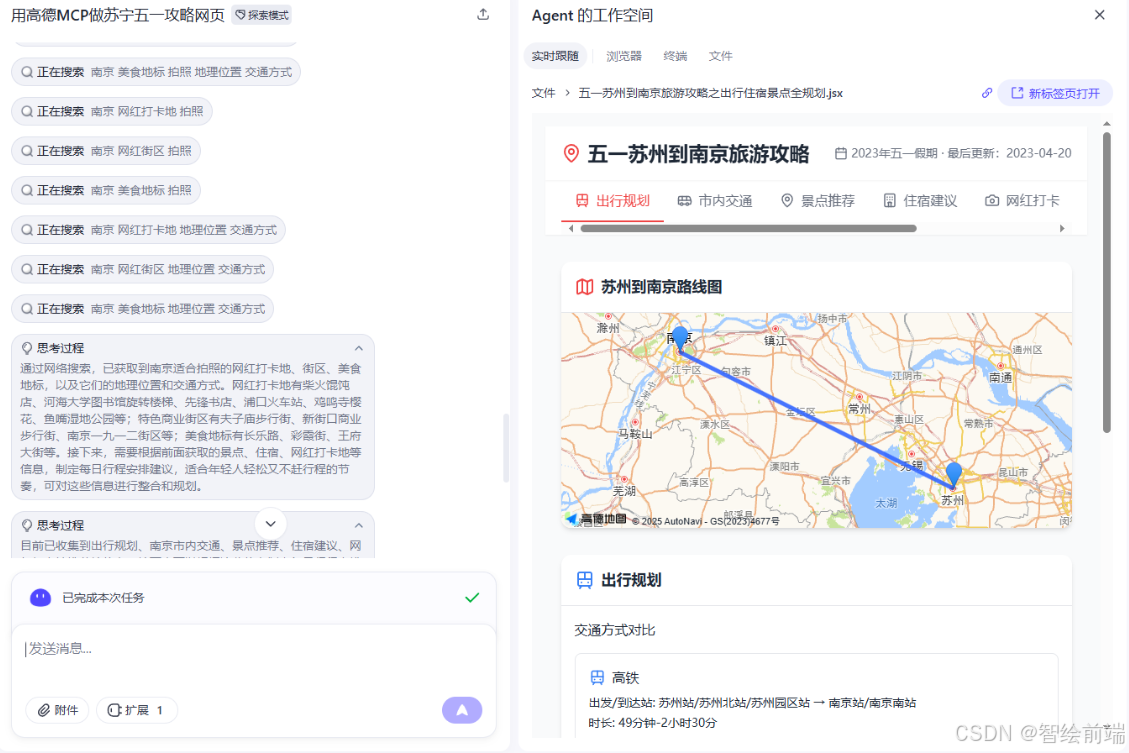Click the Suzhou map marker pin

[953, 474]
